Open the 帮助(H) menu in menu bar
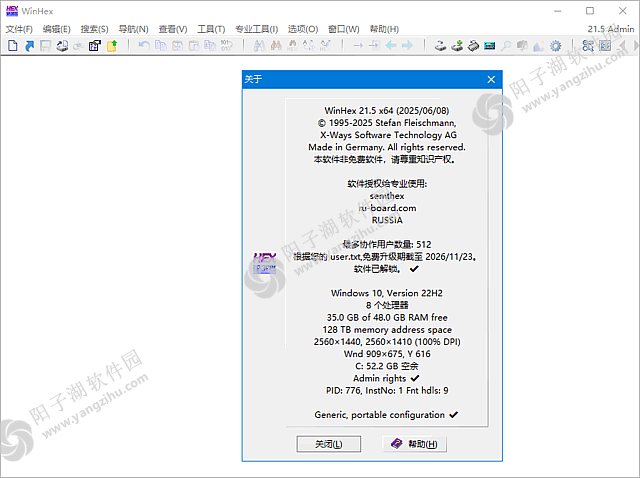 click(x=384, y=29)
